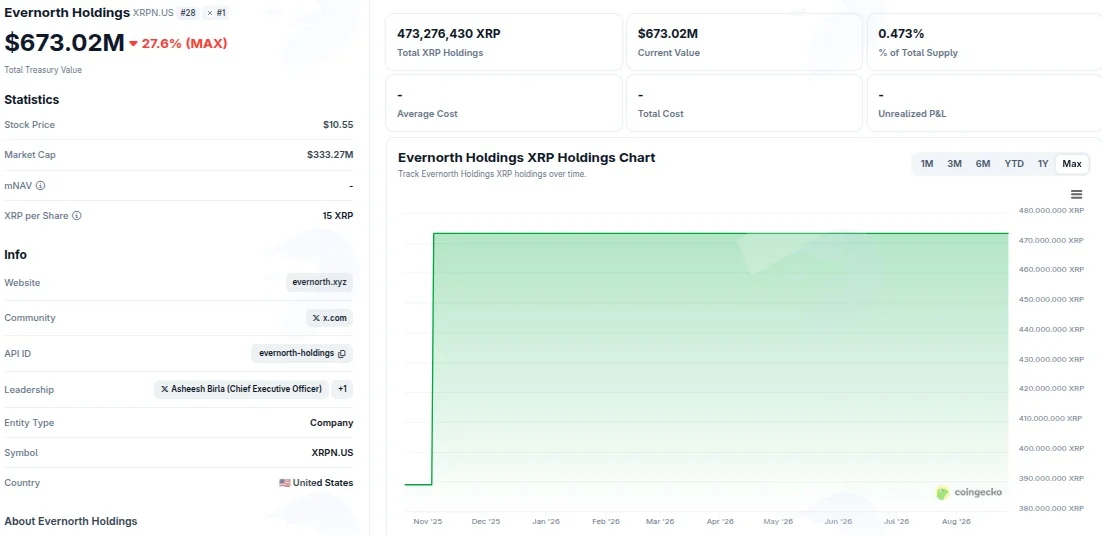This screenshot has width=1102, height=535.
Task: Select the 1M chart range
Action: coord(927,164)
